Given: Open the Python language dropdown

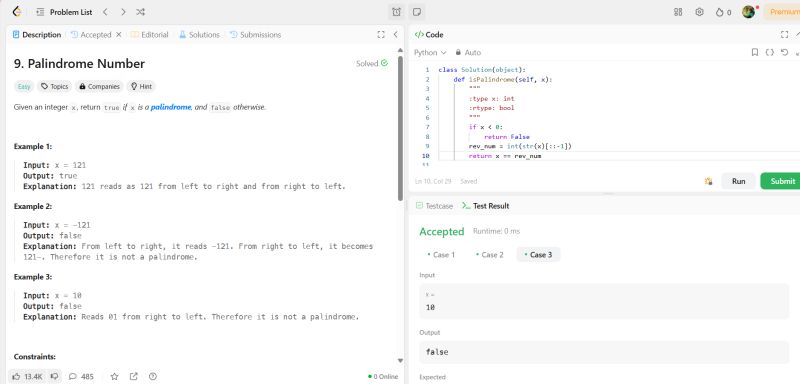Looking at the screenshot, I should click(430, 53).
